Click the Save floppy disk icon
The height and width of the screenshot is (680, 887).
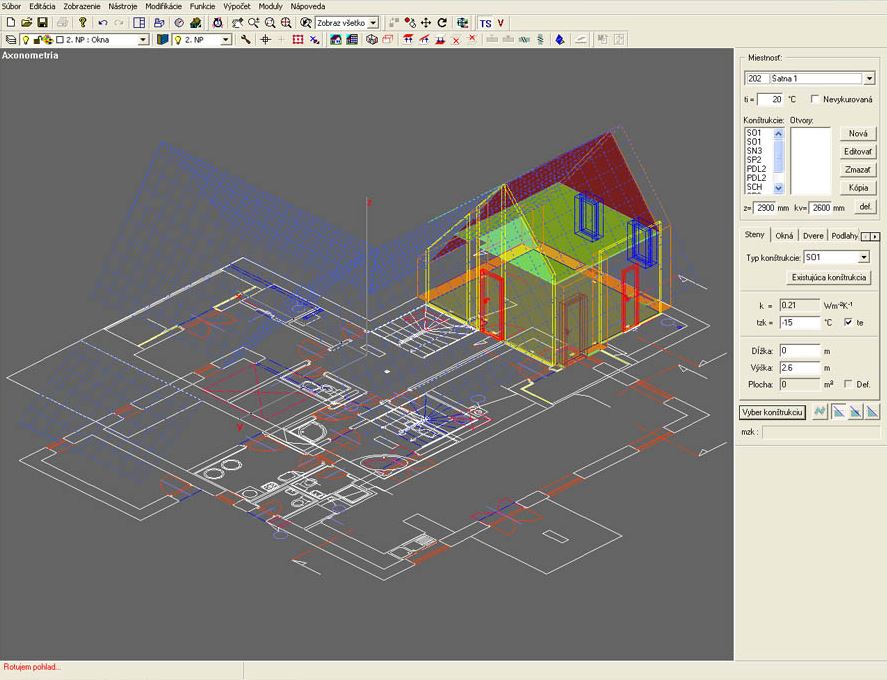pyautogui.click(x=43, y=22)
